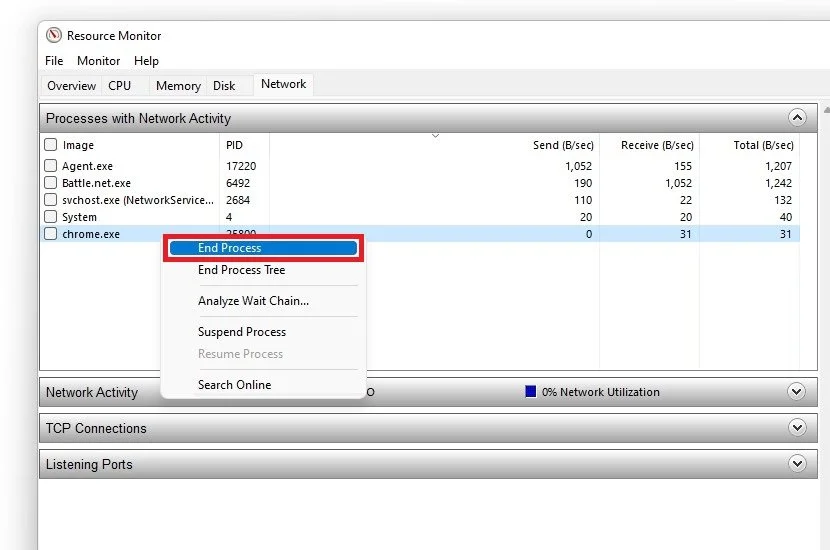Click Total value 1,207
Screen dimensions: 830x550
[x=778, y=166]
